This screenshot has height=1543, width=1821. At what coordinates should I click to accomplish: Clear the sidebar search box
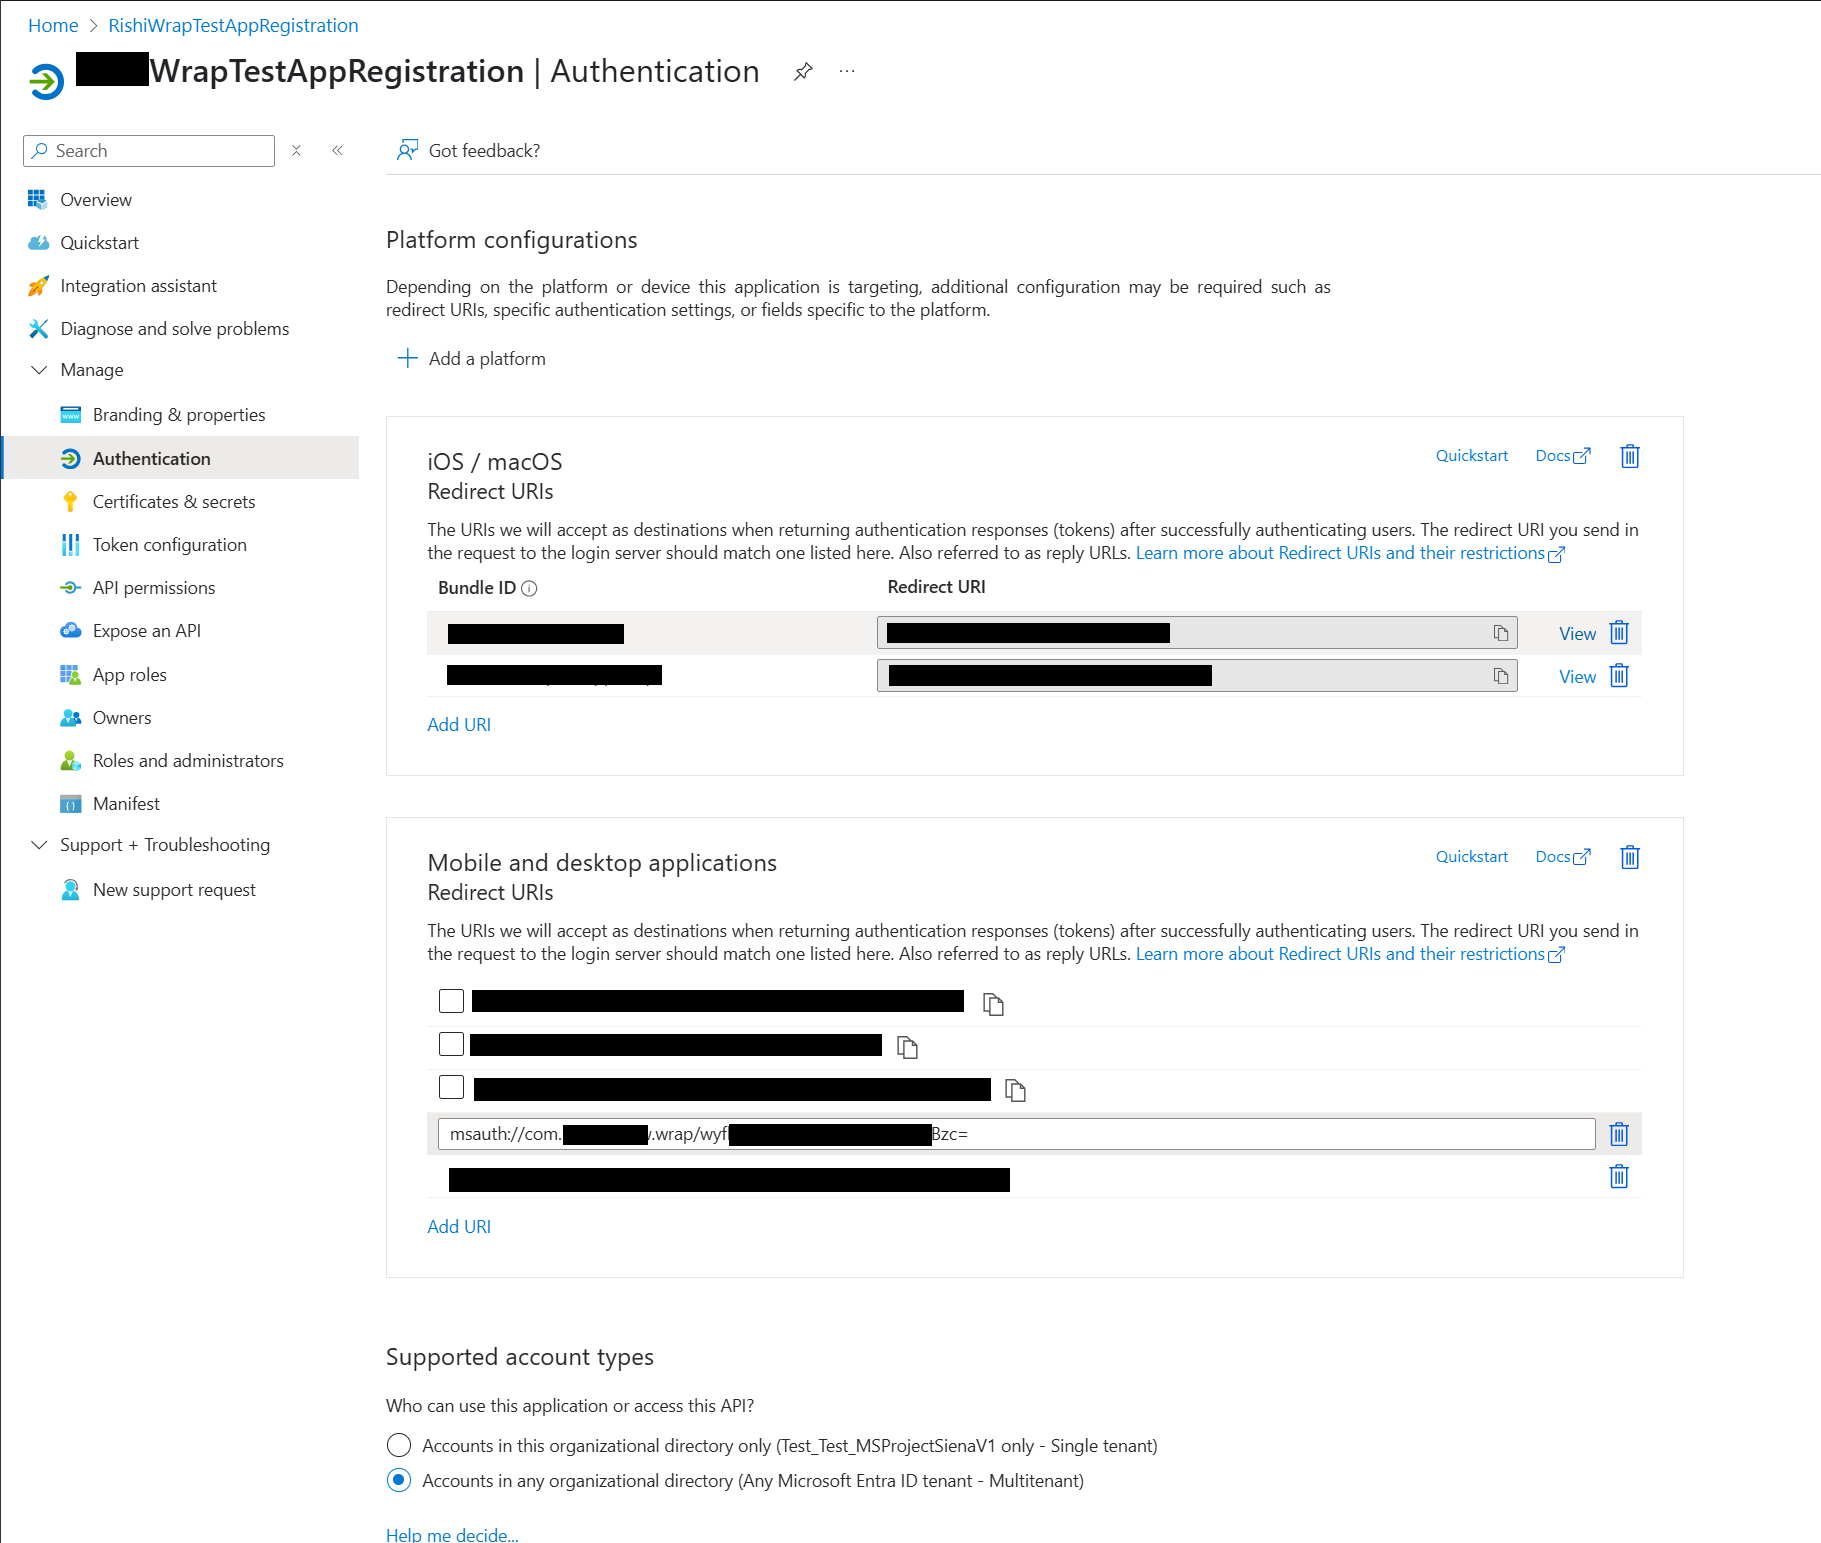296,150
